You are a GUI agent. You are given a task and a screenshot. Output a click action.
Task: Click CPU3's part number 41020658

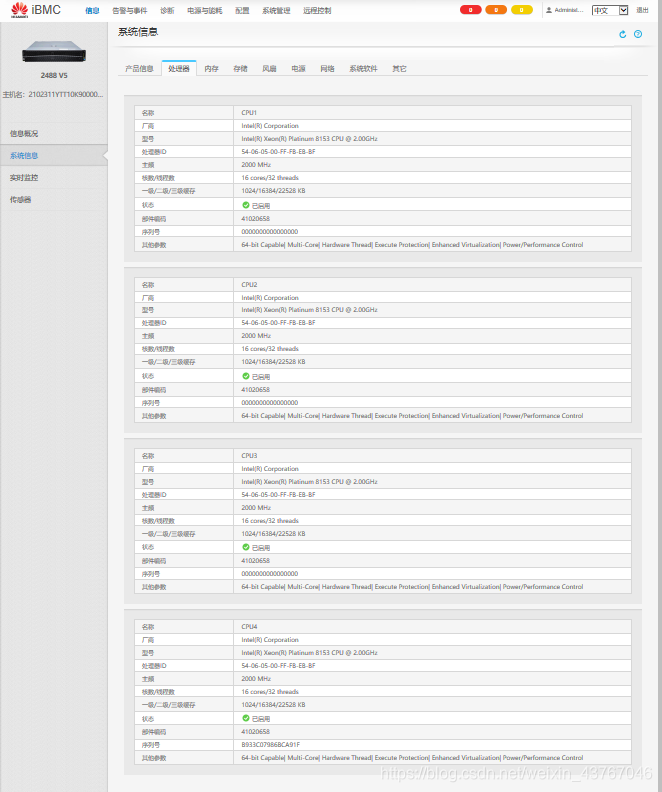(x=256, y=561)
